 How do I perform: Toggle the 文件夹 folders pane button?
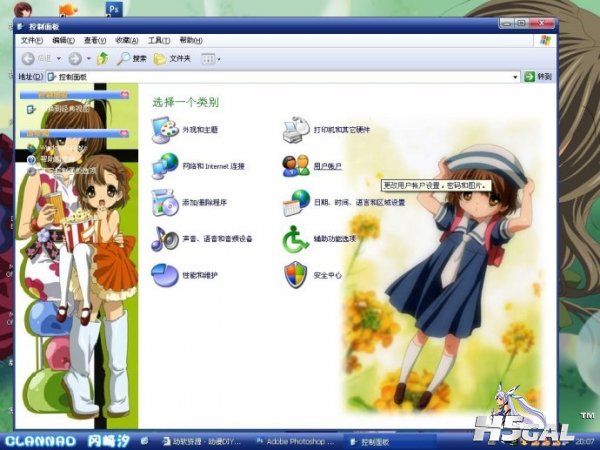tap(172, 59)
